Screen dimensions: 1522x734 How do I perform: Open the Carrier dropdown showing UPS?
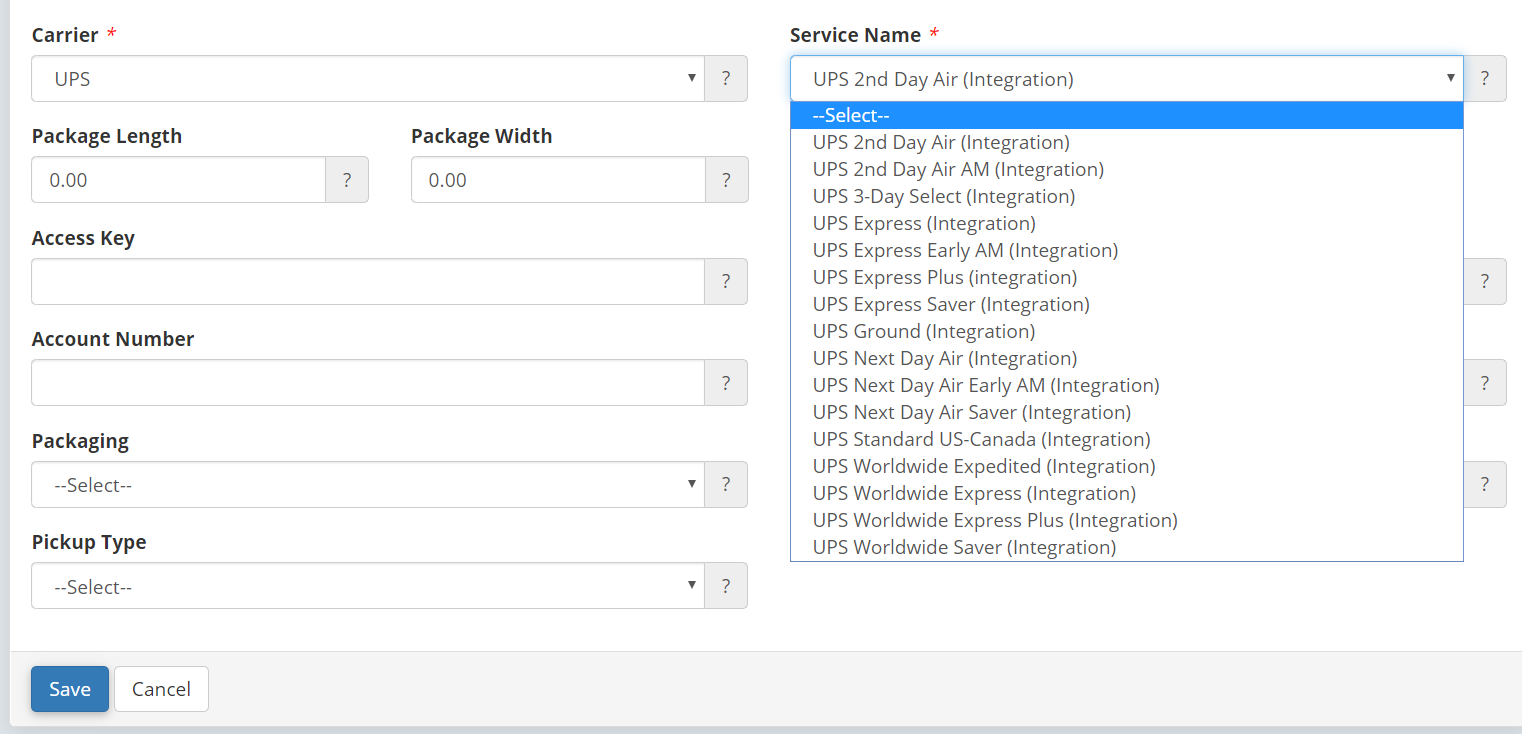[367, 79]
